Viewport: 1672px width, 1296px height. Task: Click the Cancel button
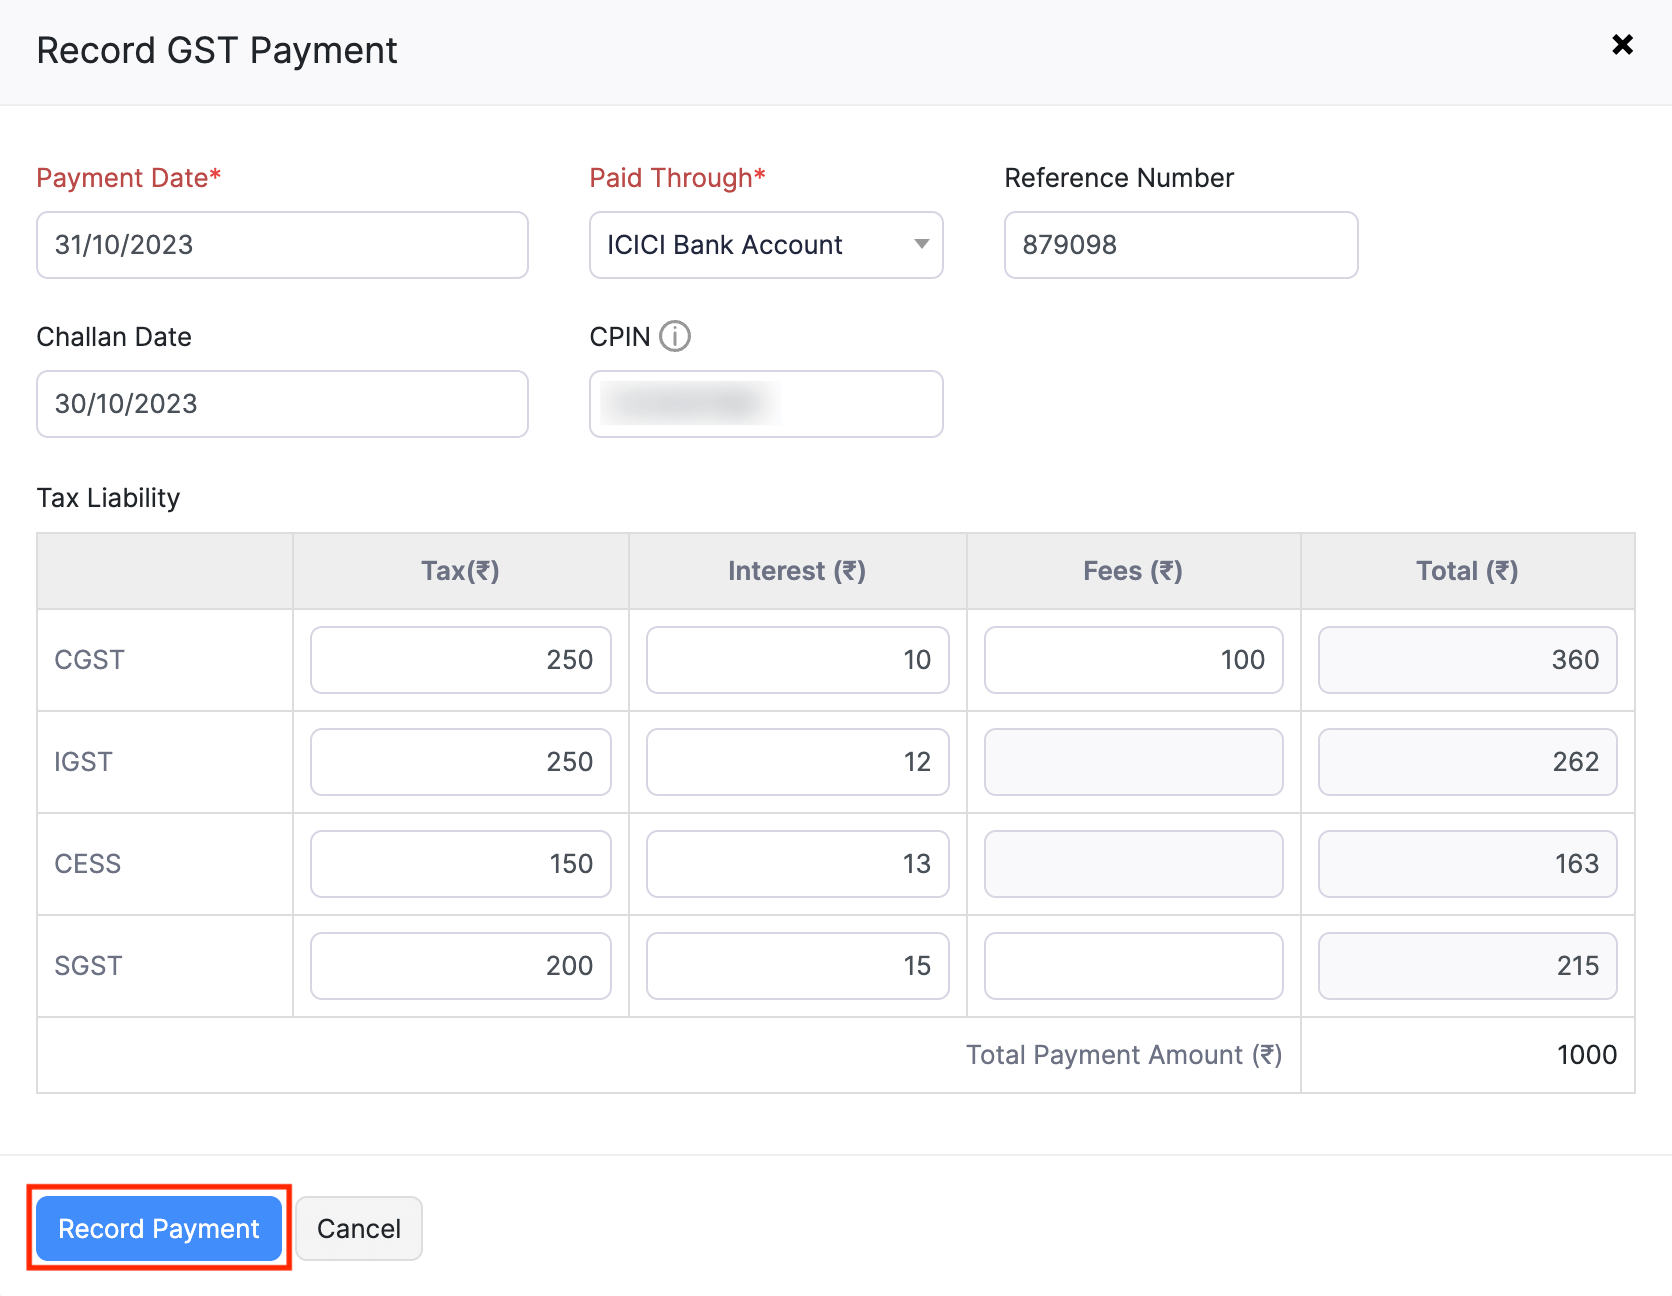(x=358, y=1228)
